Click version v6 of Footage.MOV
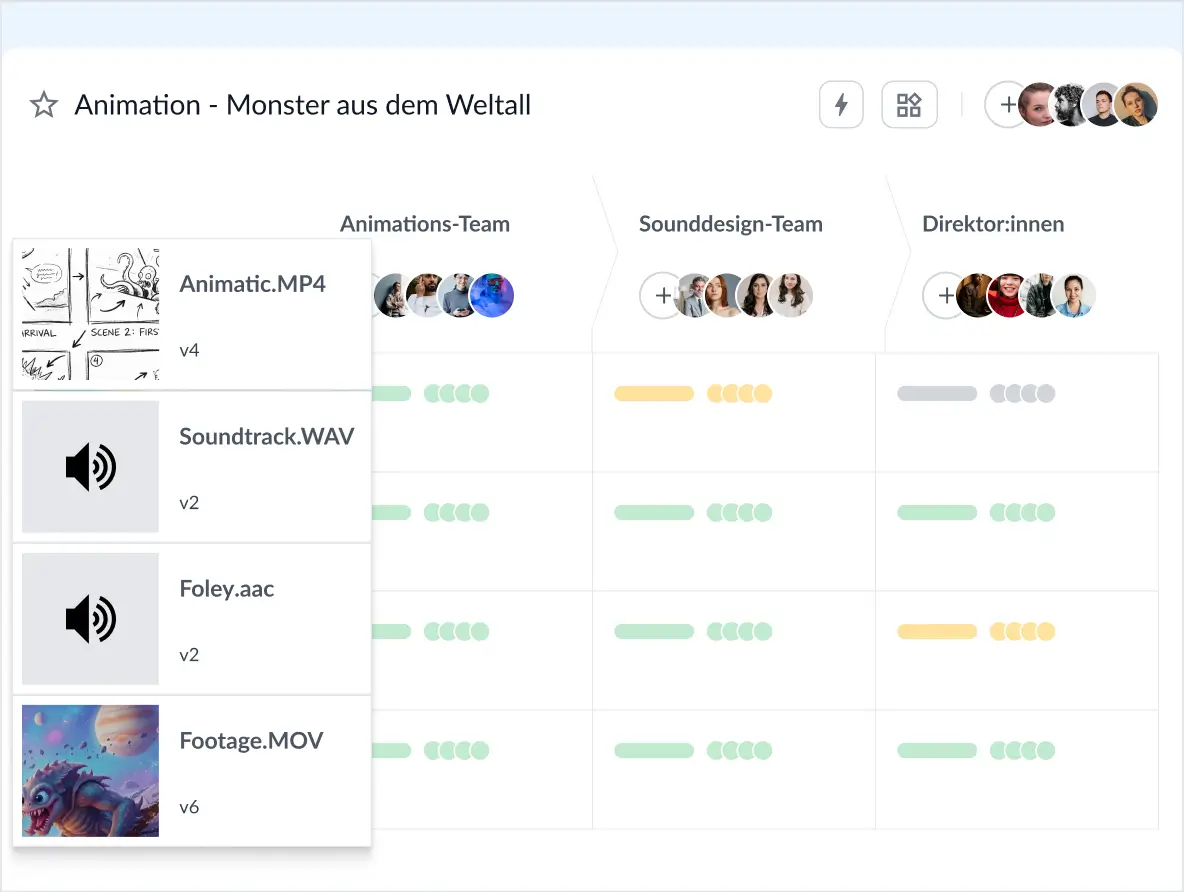This screenshot has height=892, width=1184. click(190, 807)
